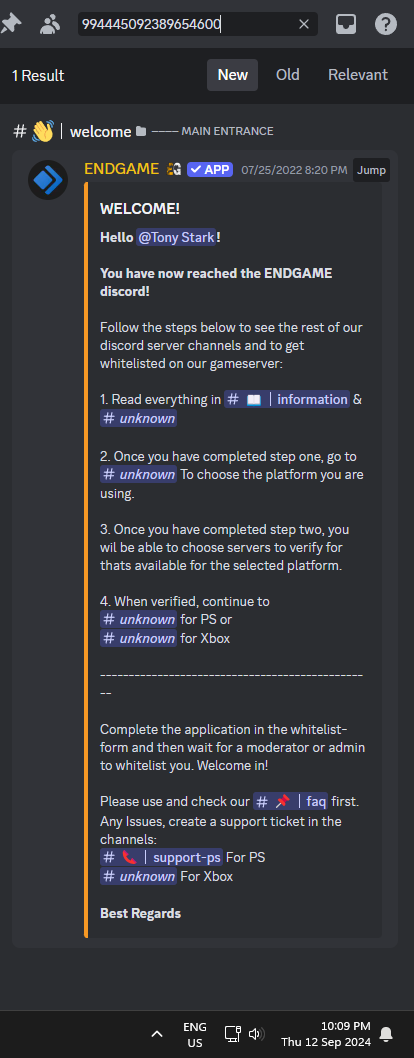Screen dimensions: 414x1058
Task: Jump to the found message
Action: (x=372, y=170)
